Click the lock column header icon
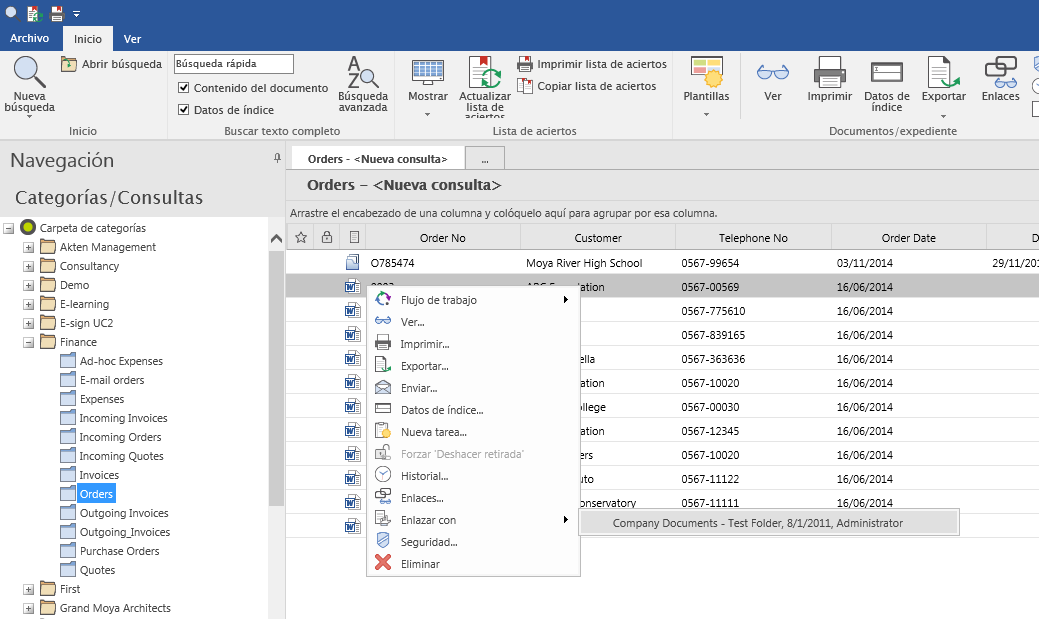1039x623 pixels. pos(327,237)
